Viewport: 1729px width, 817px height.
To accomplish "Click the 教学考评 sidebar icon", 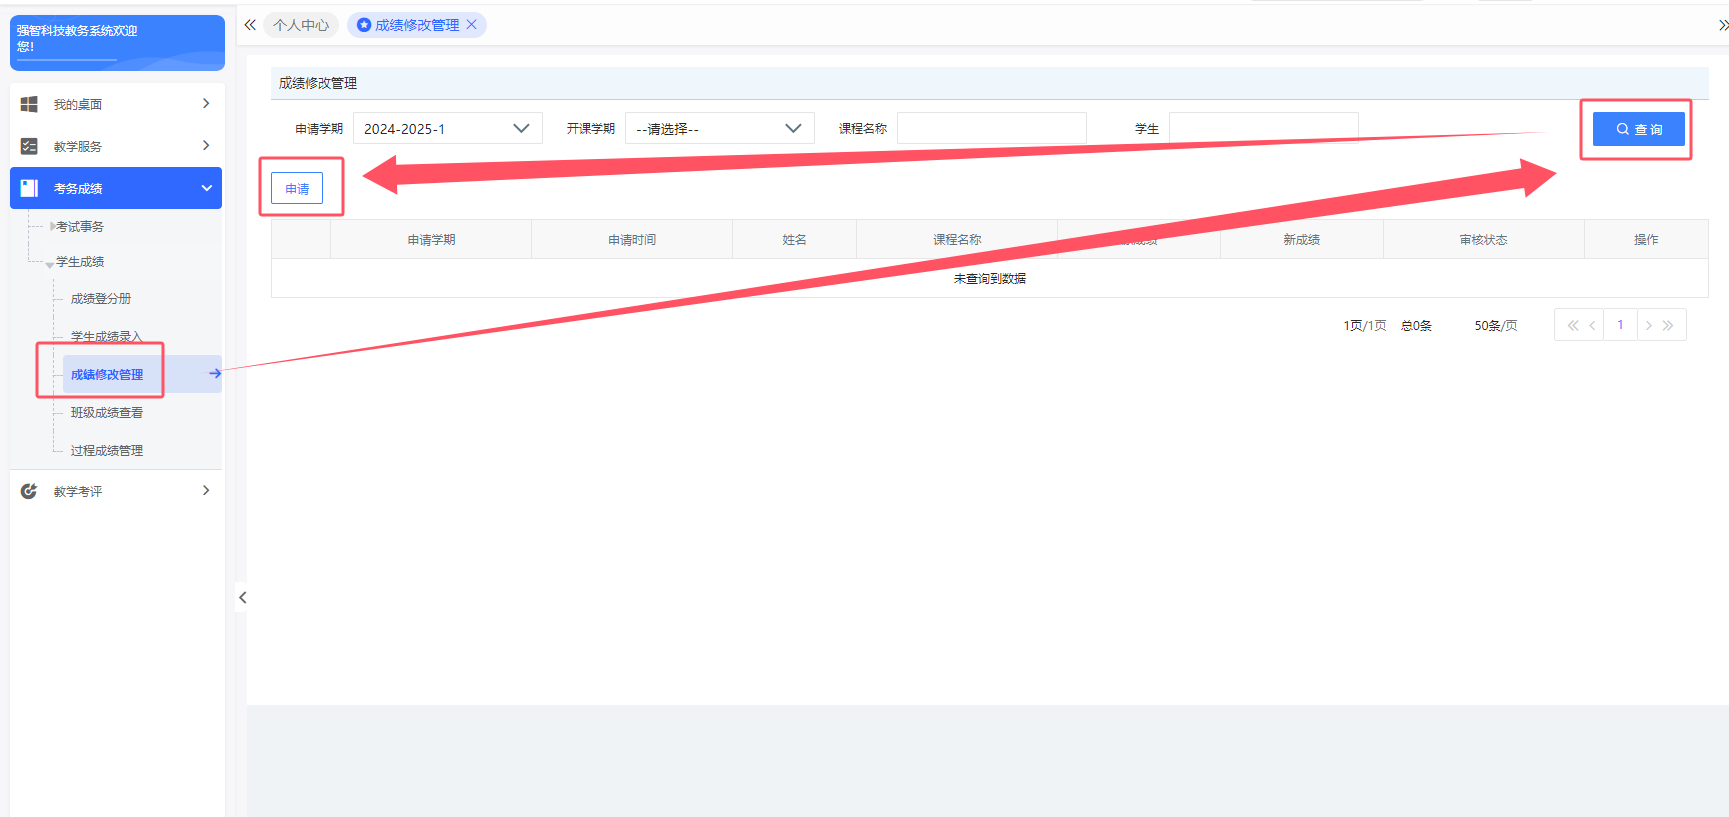I will 29,491.
